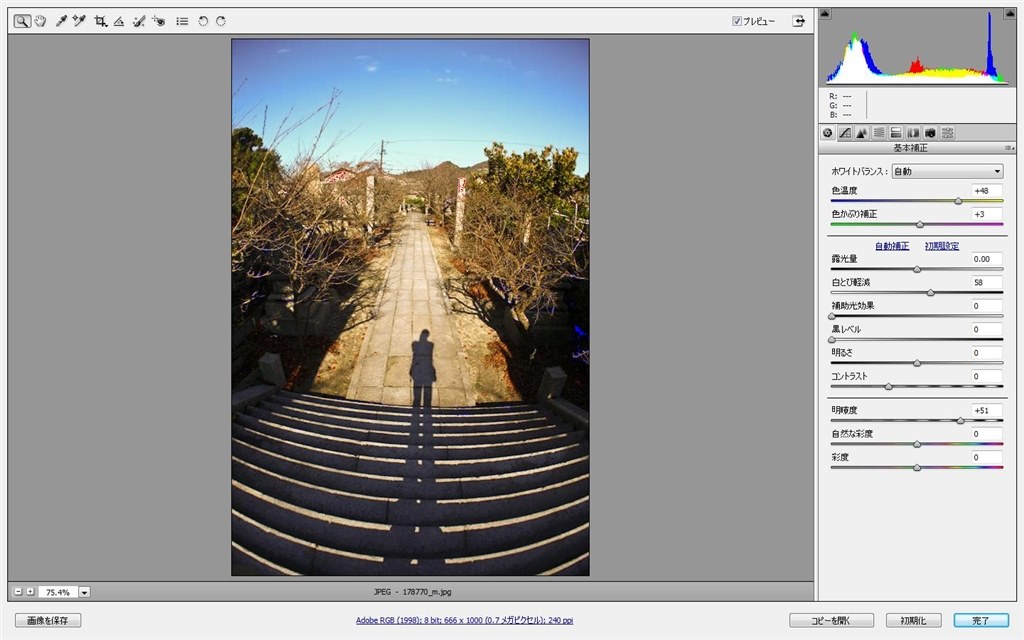Open the zoom level dropdown arrow
Screen dimensions: 1024x640
(84, 592)
